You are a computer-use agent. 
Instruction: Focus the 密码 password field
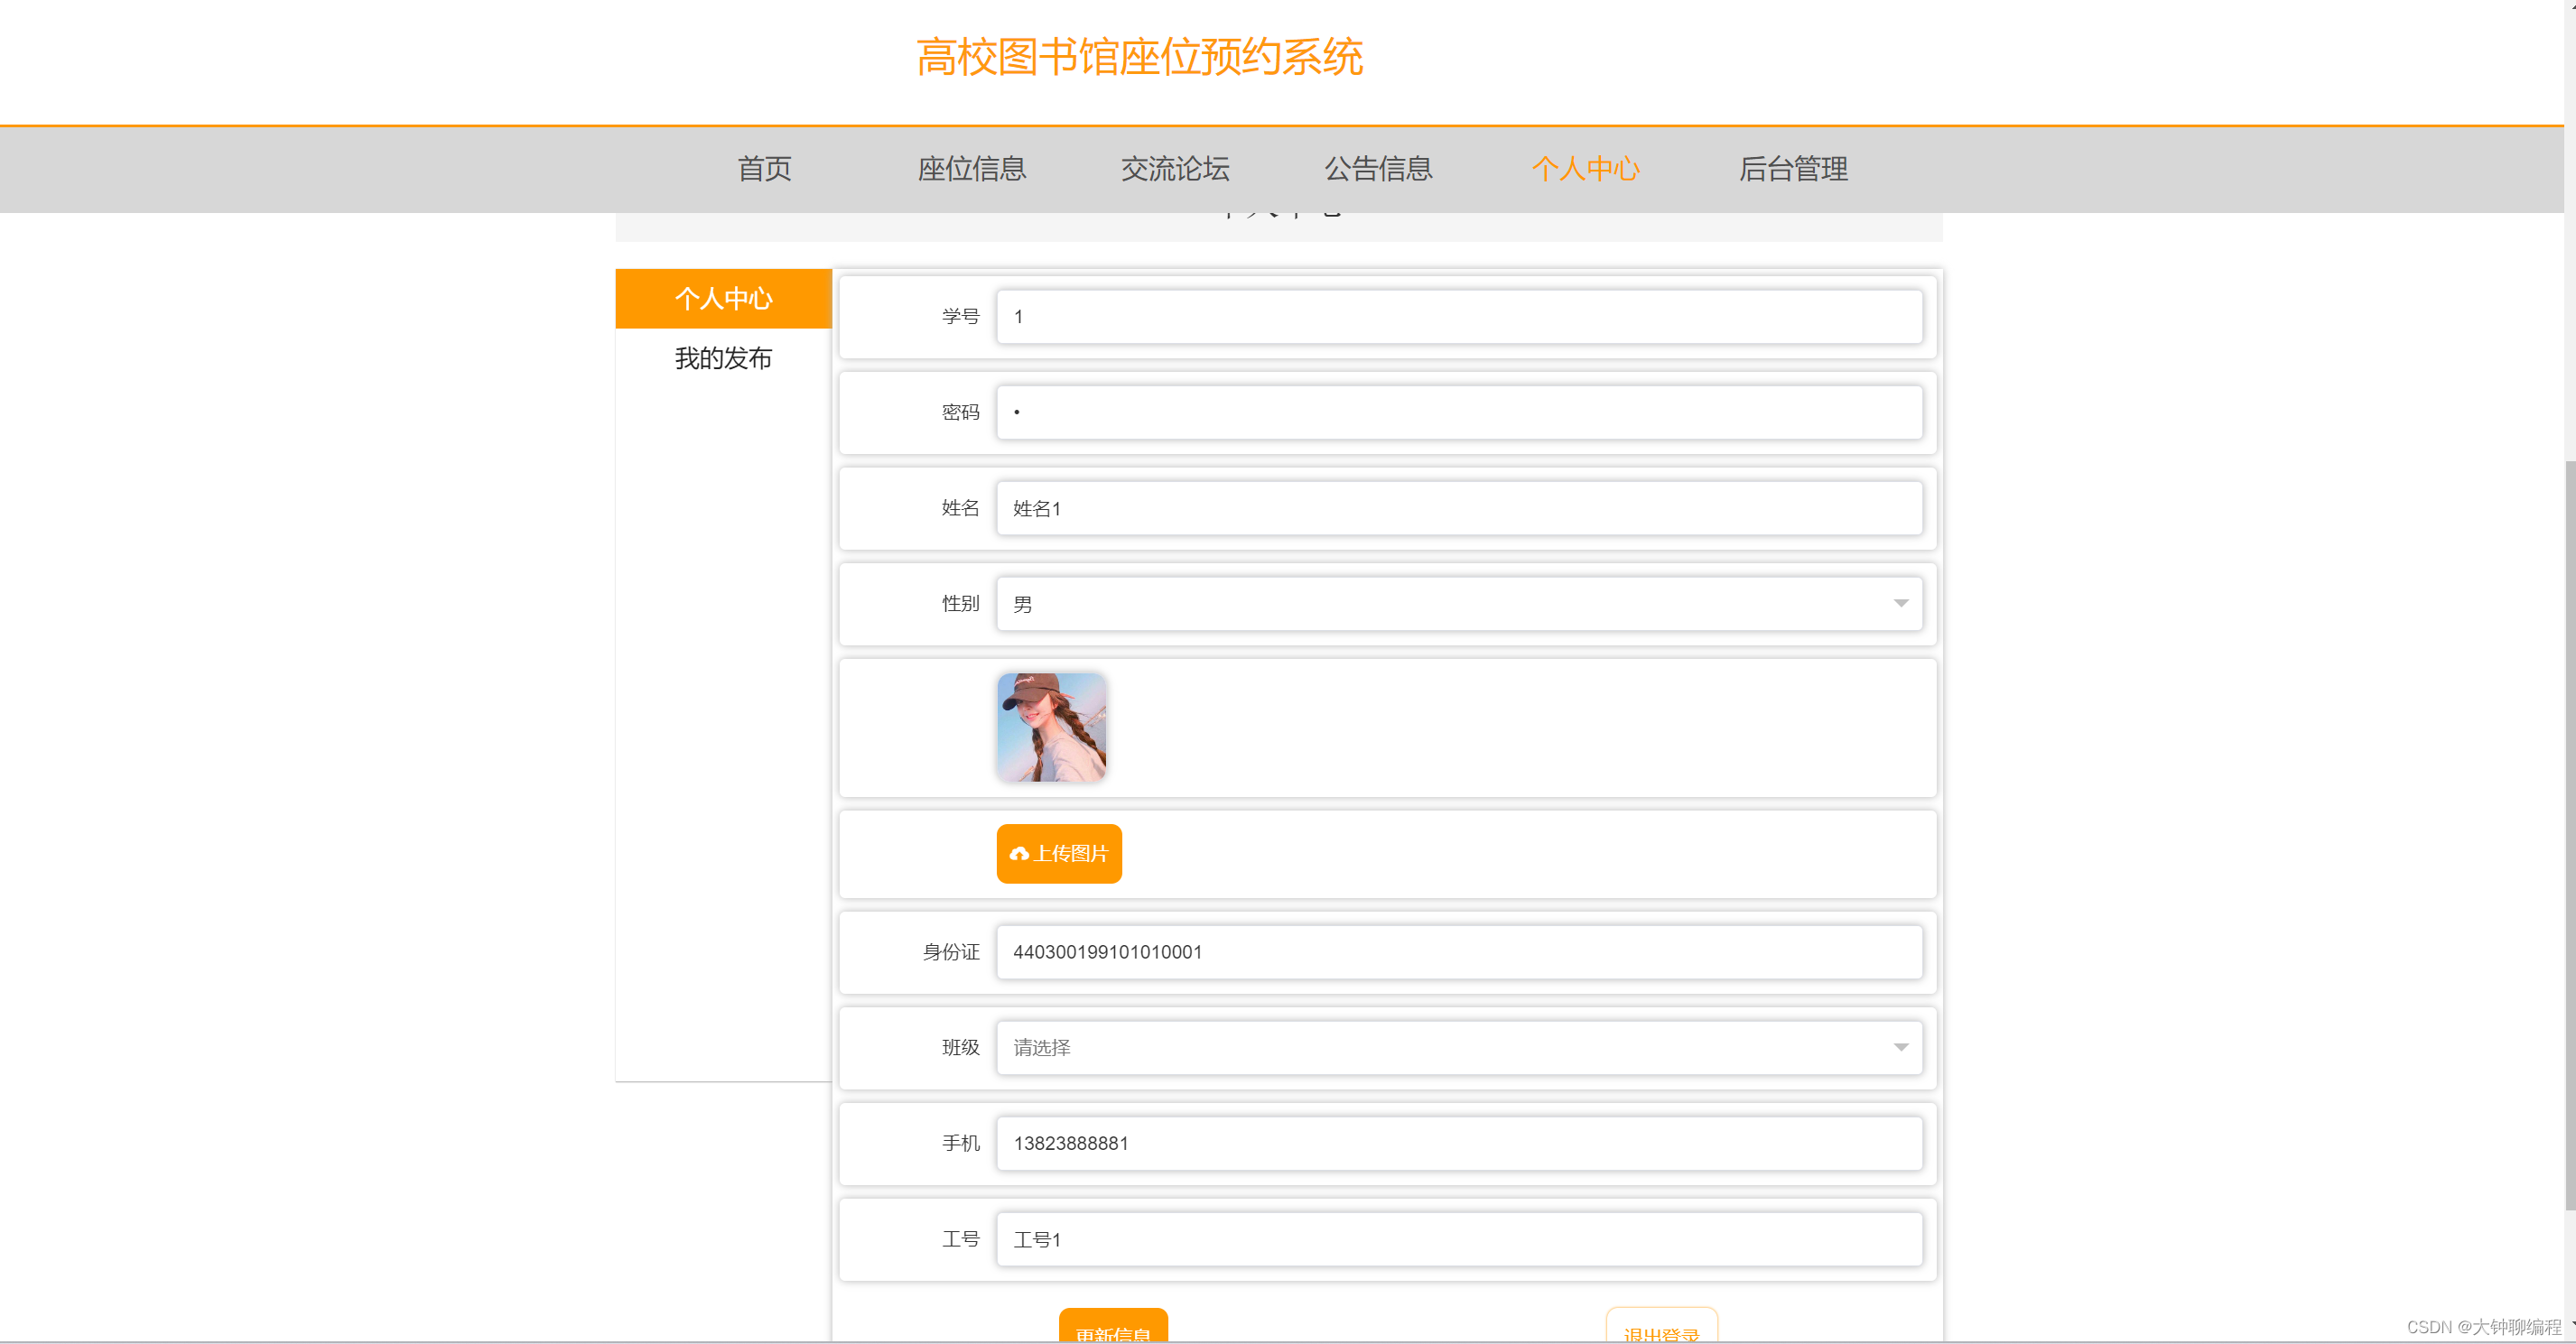1458,412
